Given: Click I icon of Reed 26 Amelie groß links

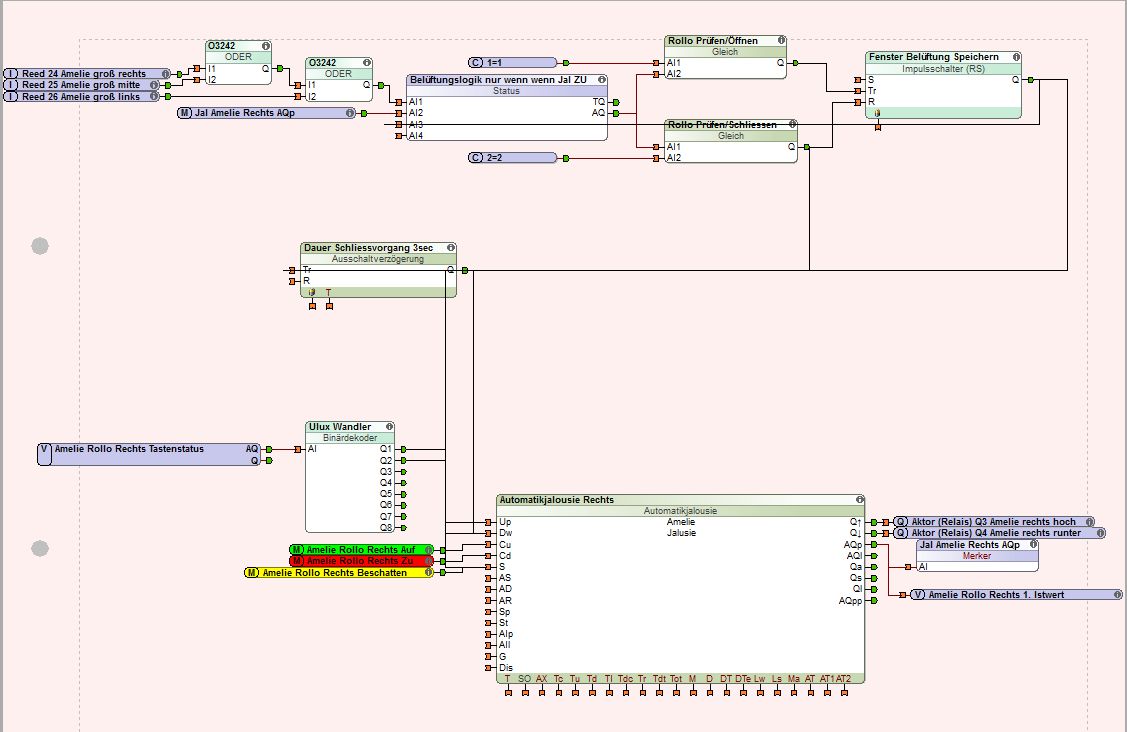Looking at the screenshot, I should tap(11, 96).
